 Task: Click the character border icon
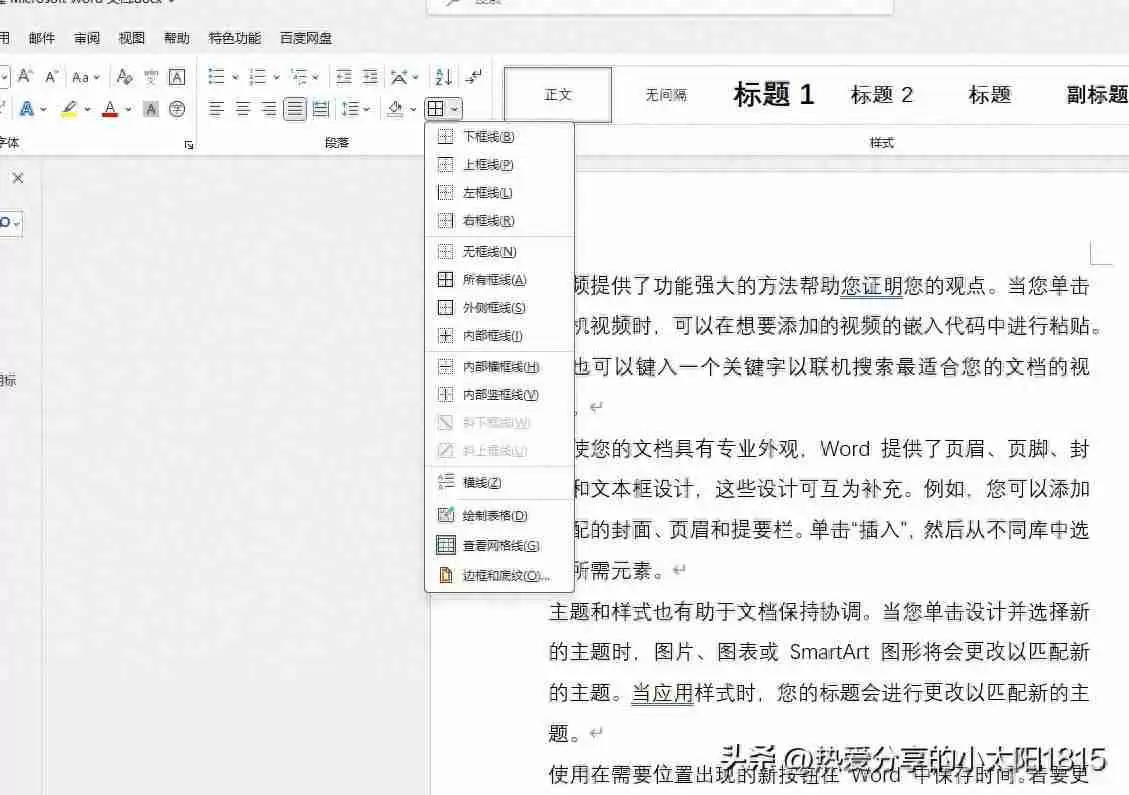[x=178, y=77]
